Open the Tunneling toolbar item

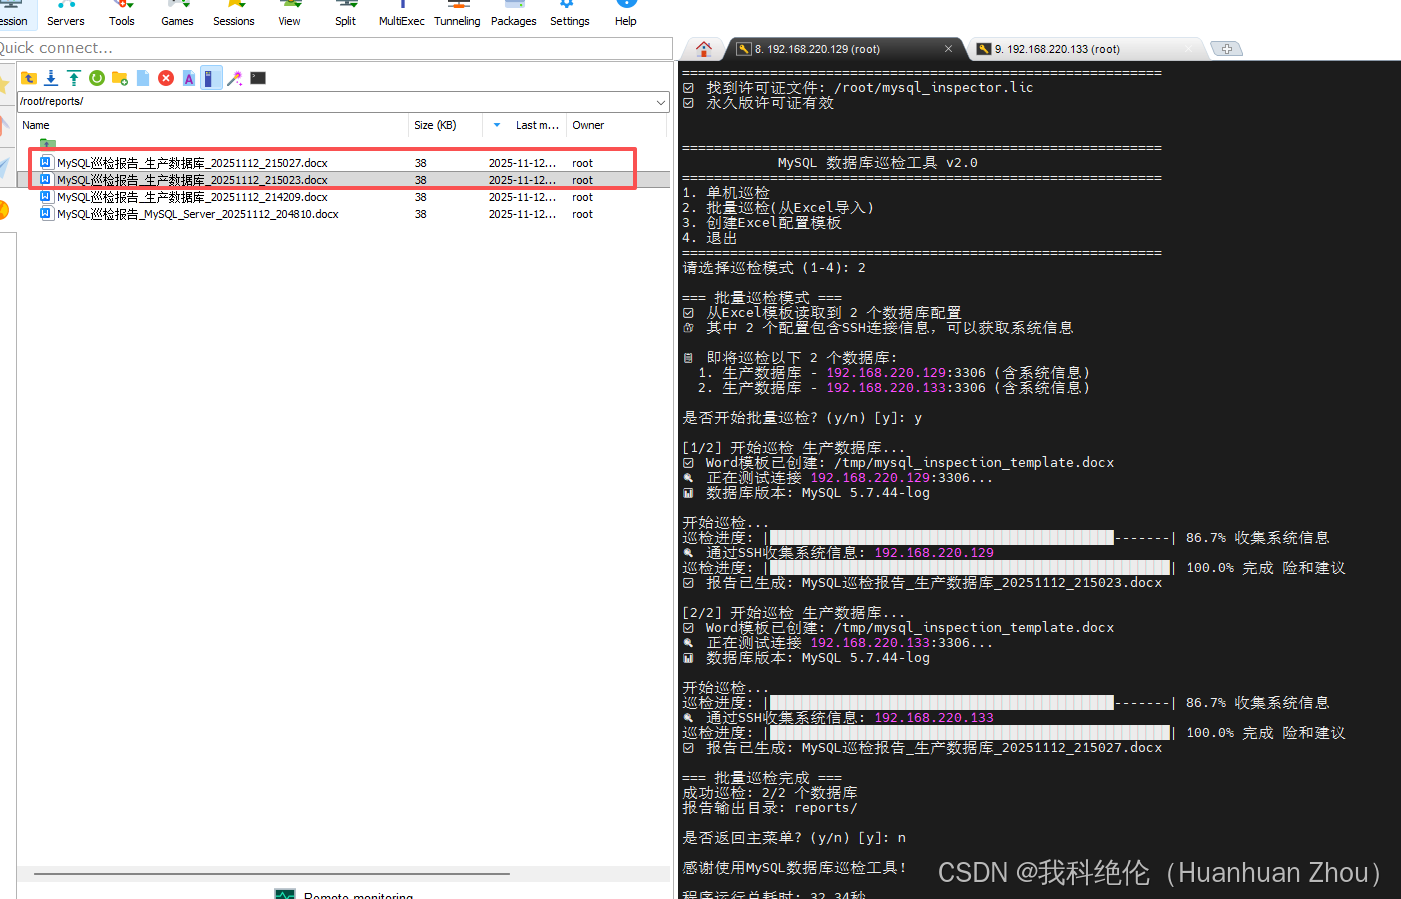coord(457,14)
